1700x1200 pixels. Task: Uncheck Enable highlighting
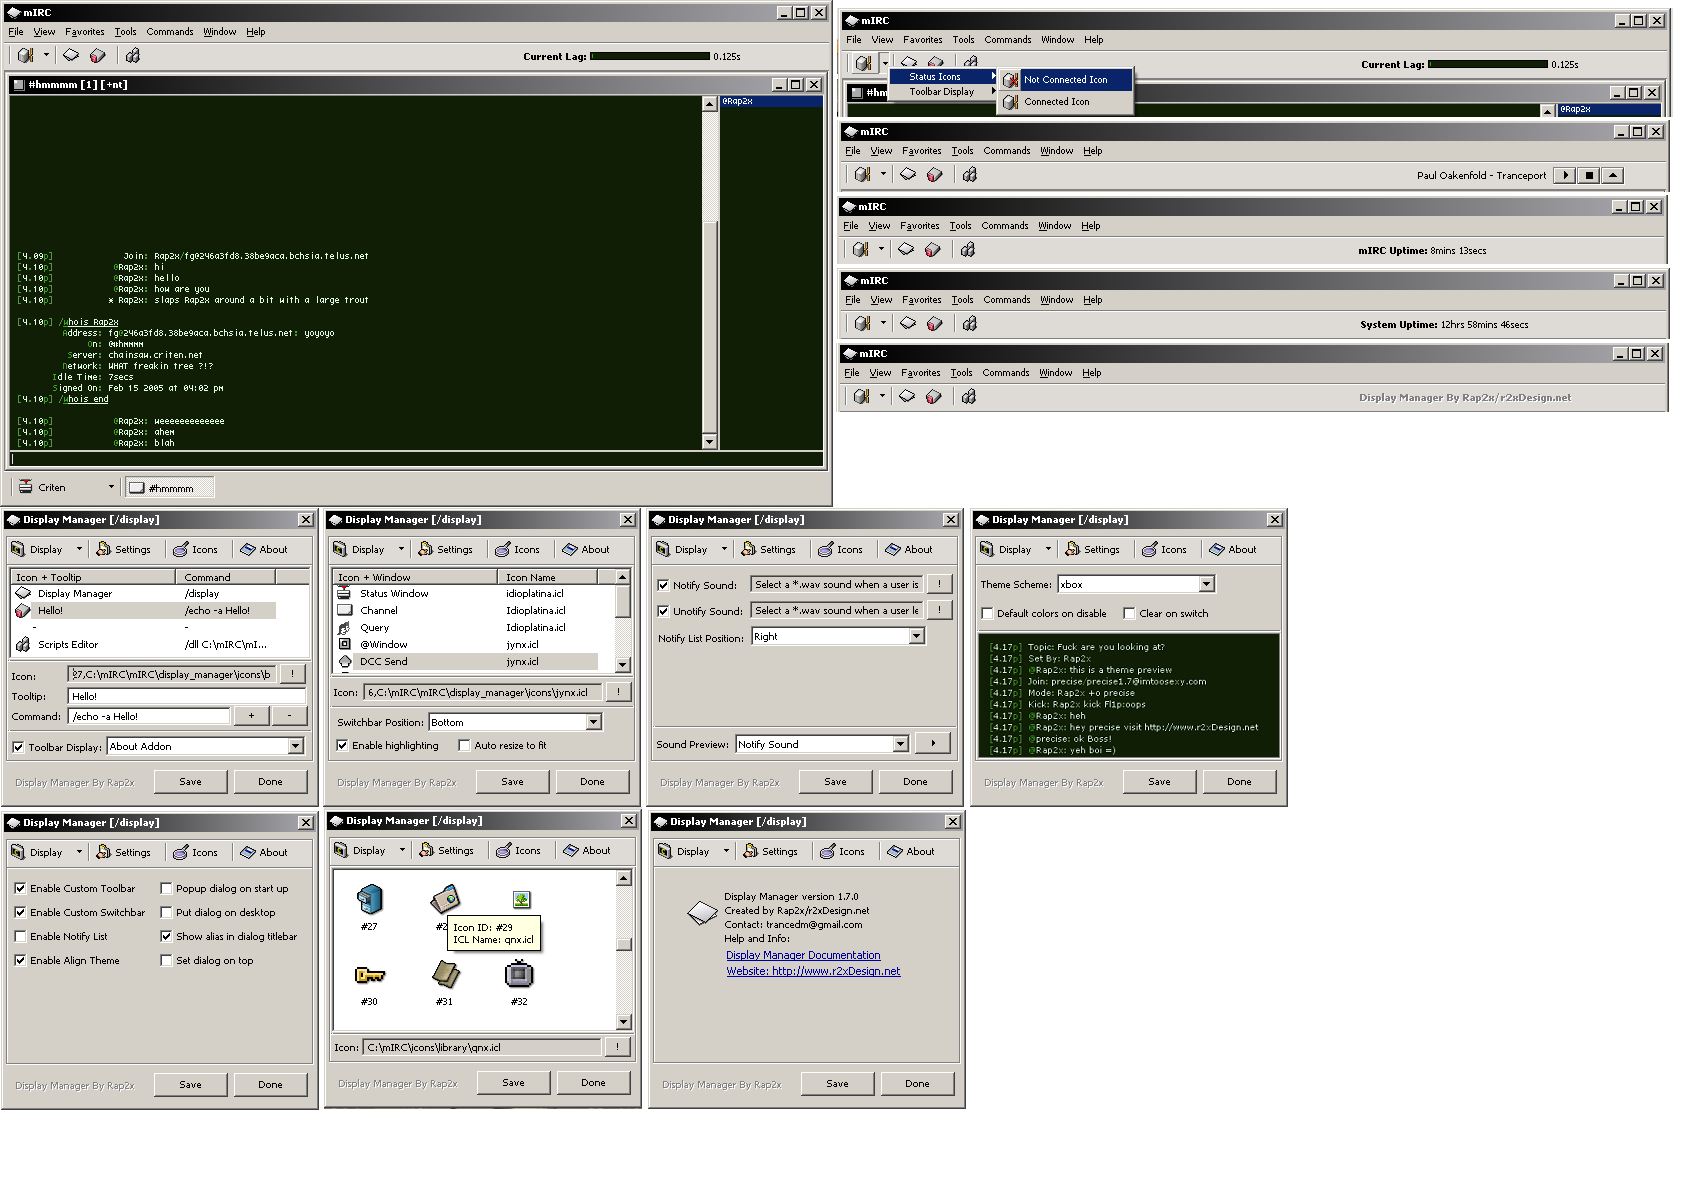[x=342, y=745]
